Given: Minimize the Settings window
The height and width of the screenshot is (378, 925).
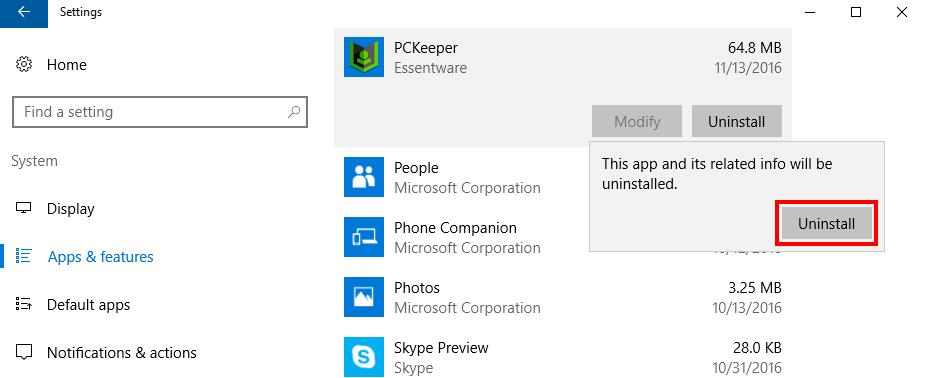Looking at the screenshot, I should [x=810, y=12].
